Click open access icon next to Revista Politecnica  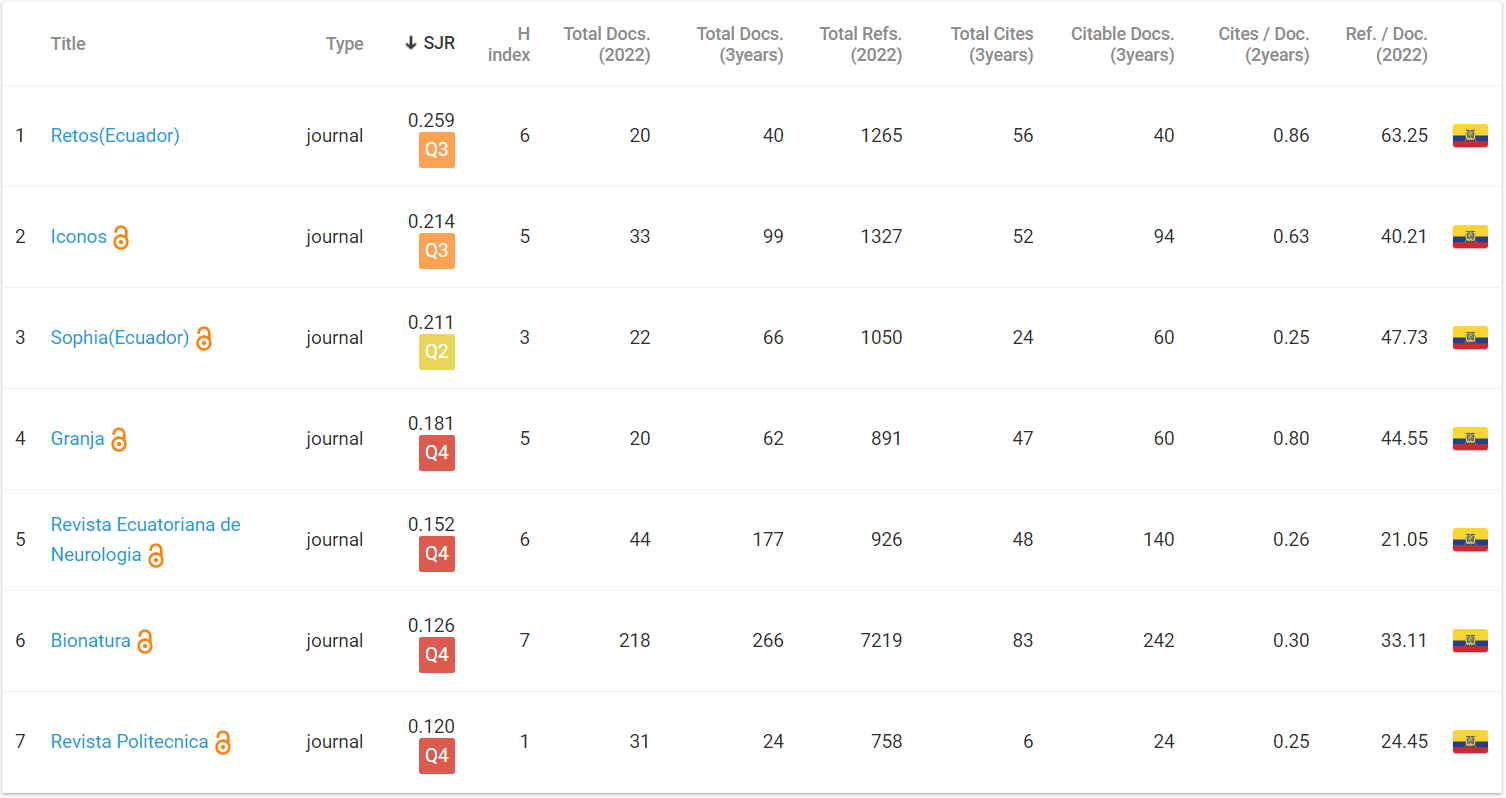223,742
